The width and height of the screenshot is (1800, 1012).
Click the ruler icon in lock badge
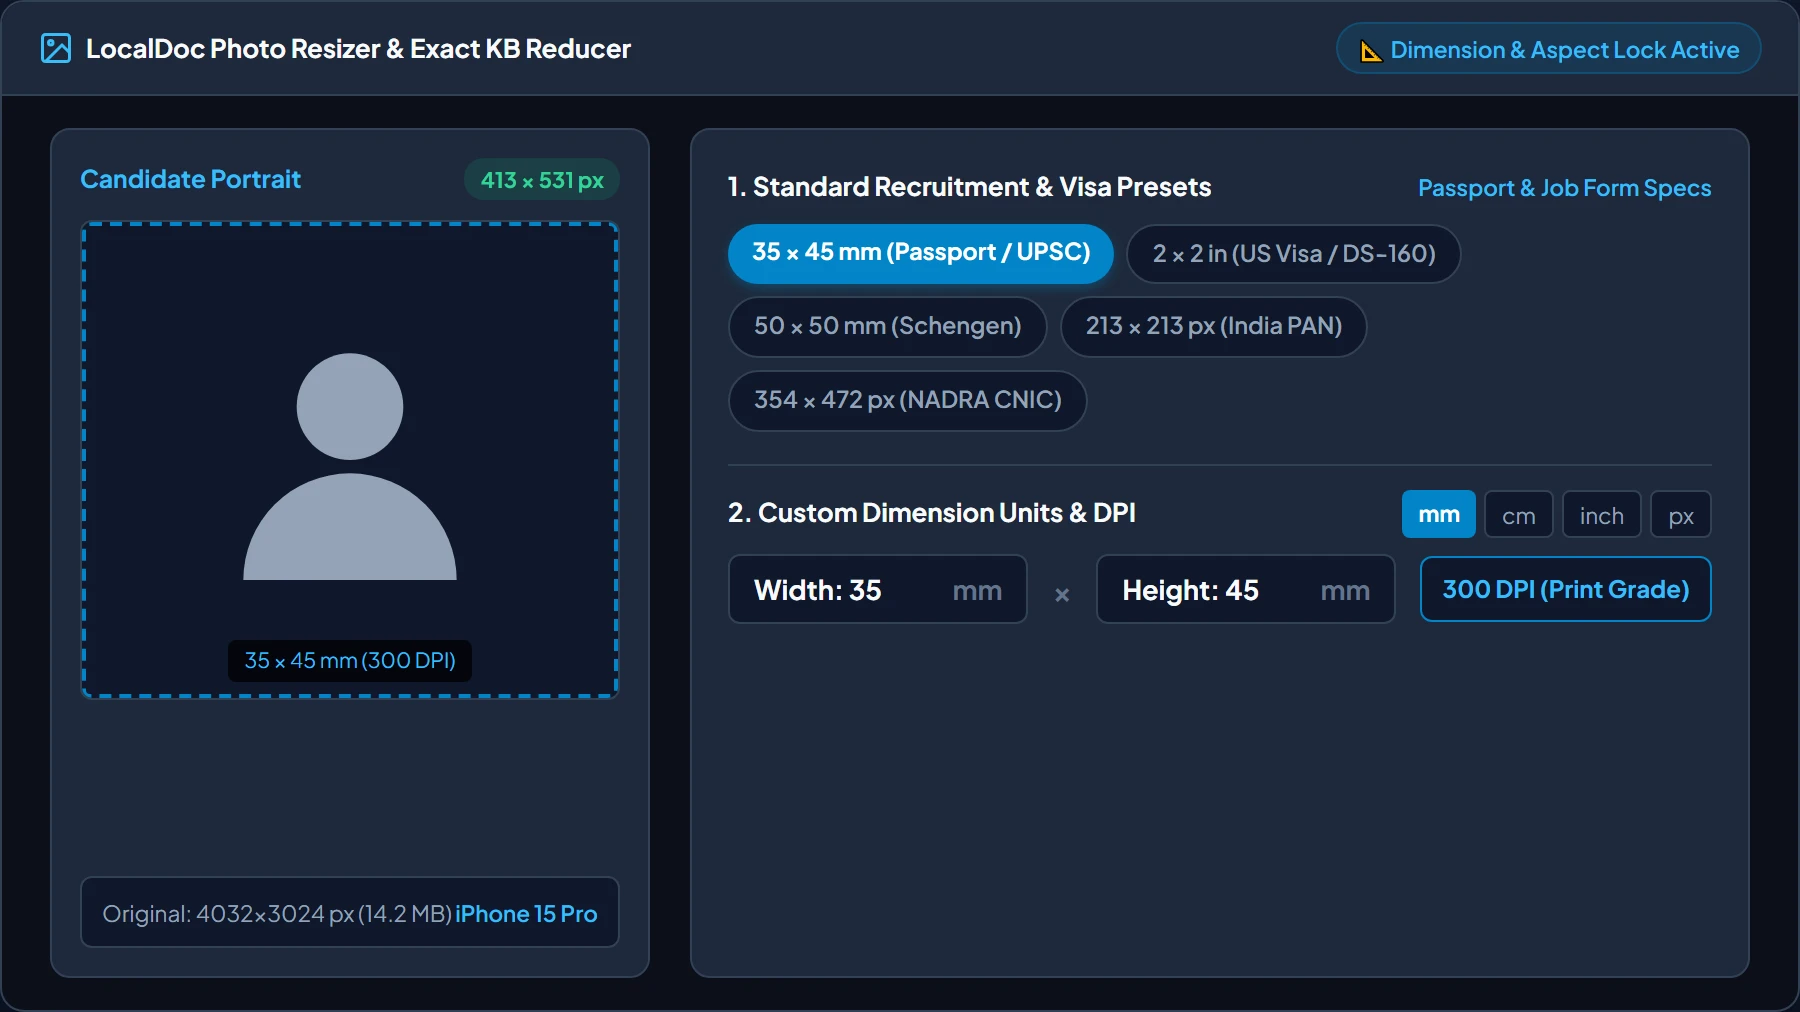[x=1371, y=51]
